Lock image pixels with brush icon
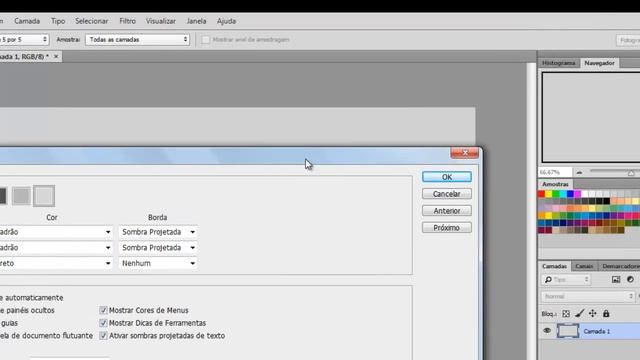640x360 pixels. pos(579,314)
